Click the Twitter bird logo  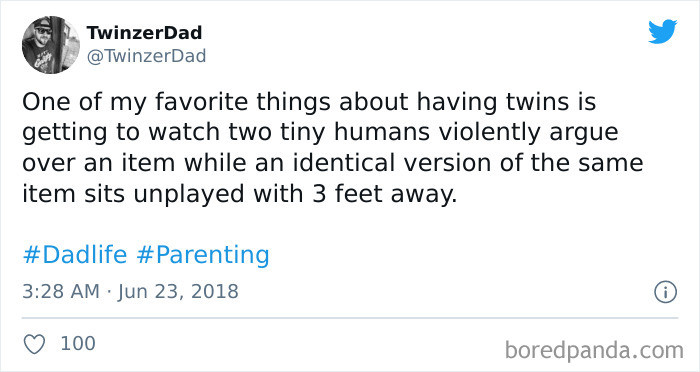click(x=662, y=32)
